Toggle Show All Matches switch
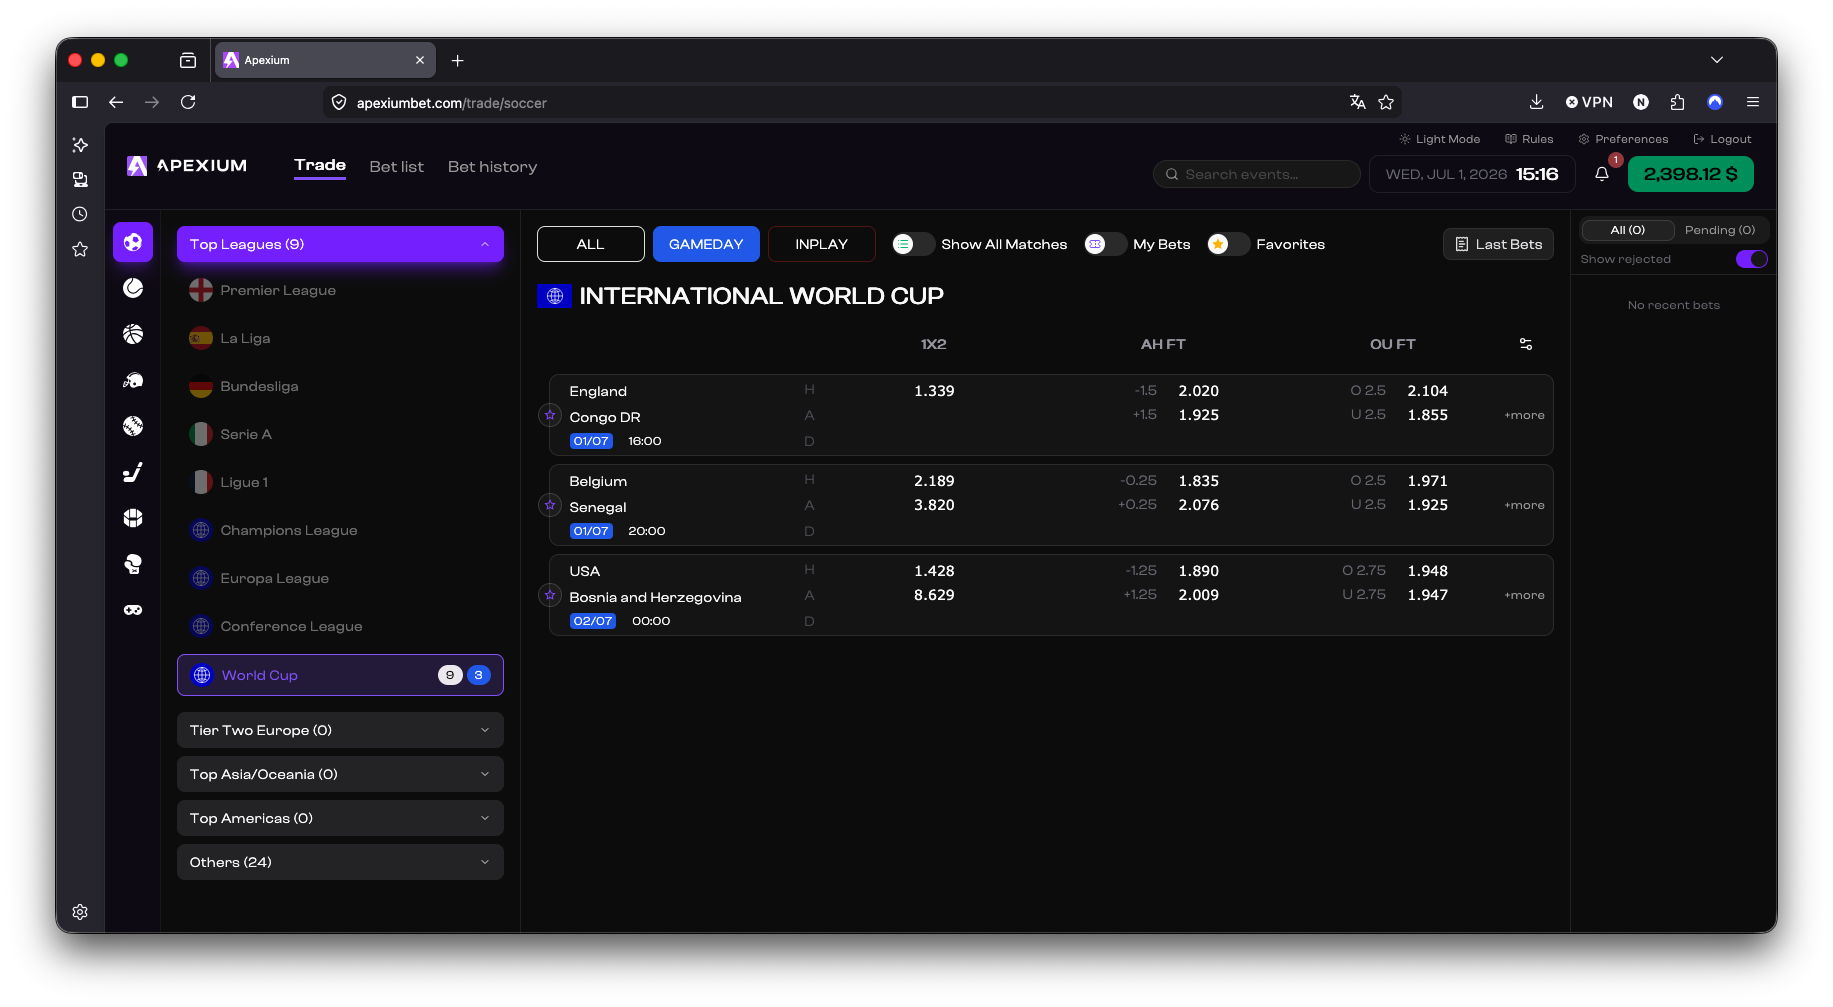Image resolution: width=1833 pixels, height=1007 pixels. click(x=913, y=244)
